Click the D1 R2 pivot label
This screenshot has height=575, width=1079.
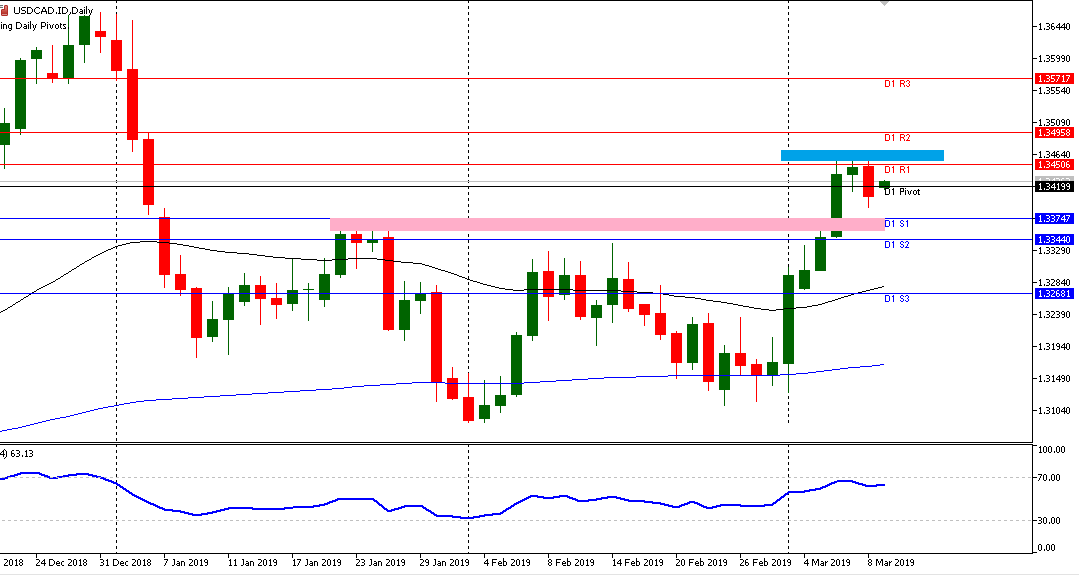pos(897,138)
